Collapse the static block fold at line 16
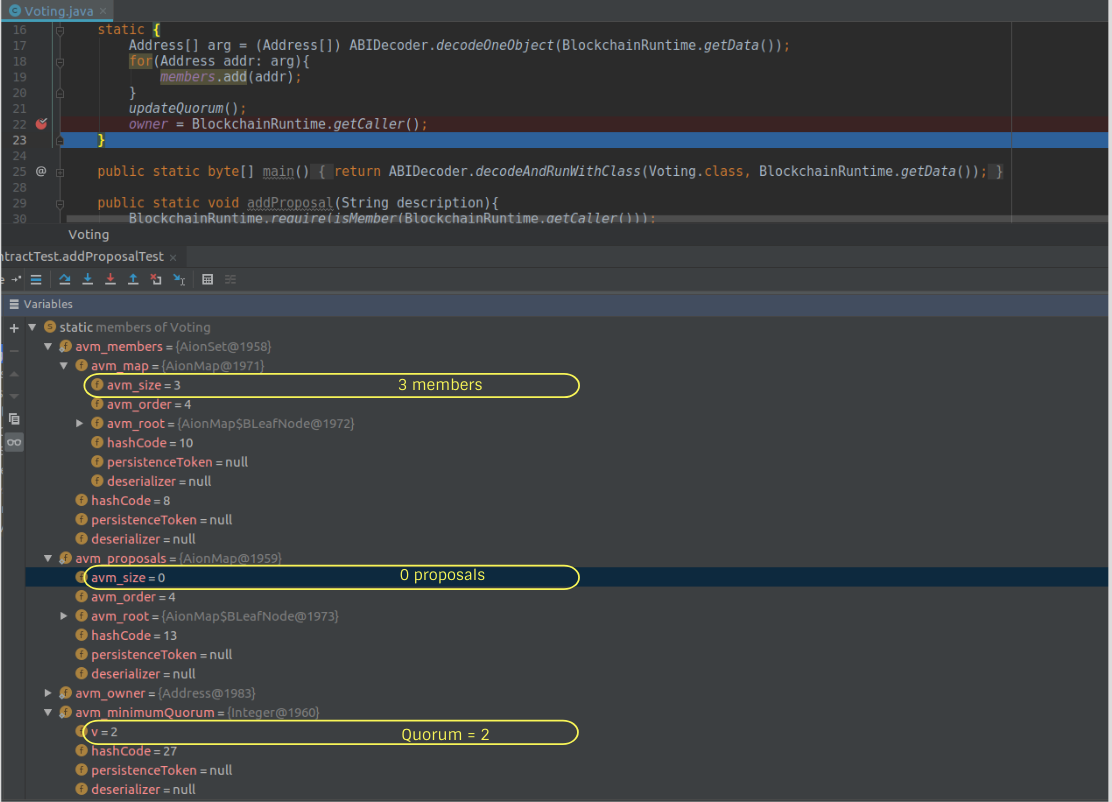The image size is (1112, 802). coord(60,30)
